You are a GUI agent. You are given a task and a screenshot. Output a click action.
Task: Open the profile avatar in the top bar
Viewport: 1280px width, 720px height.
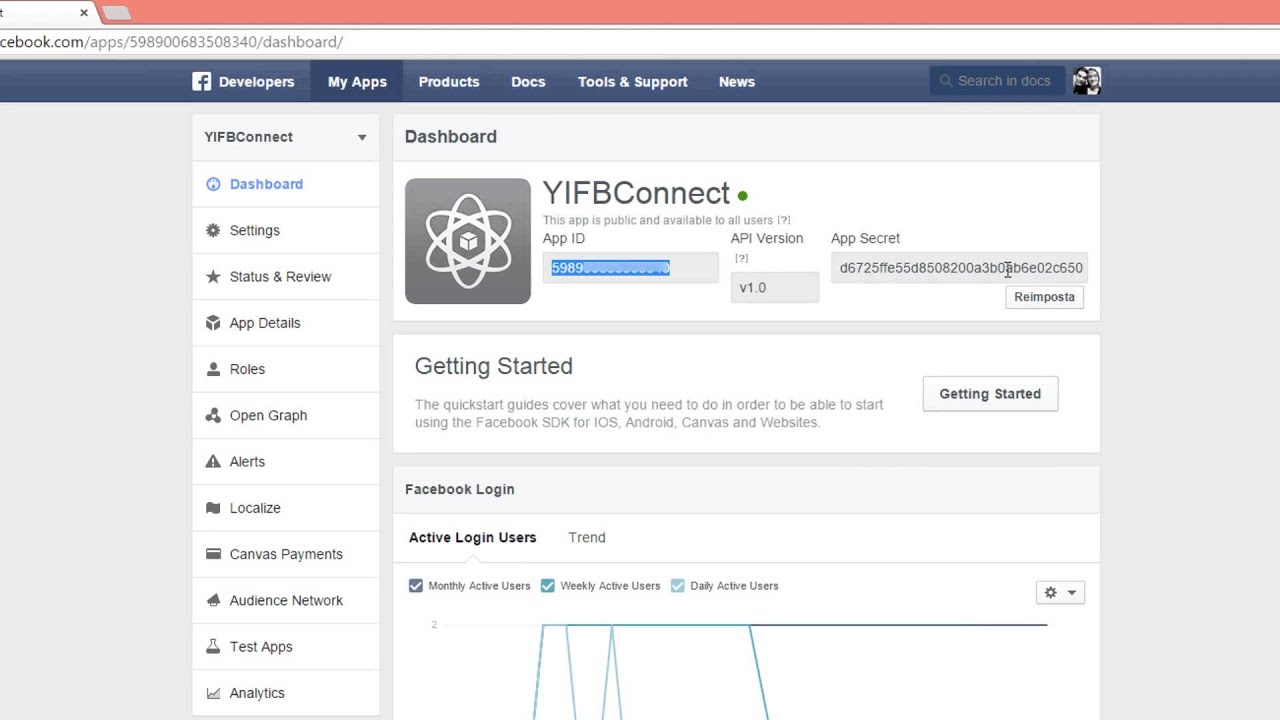tap(1087, 81)
